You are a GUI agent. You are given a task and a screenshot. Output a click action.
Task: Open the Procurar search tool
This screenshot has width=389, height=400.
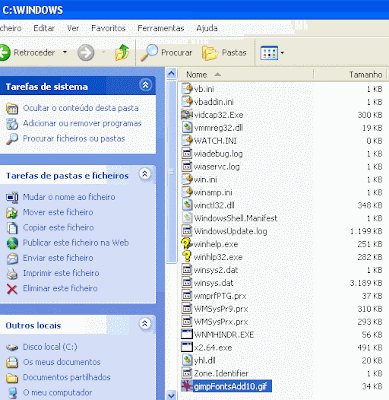point(166,53)
